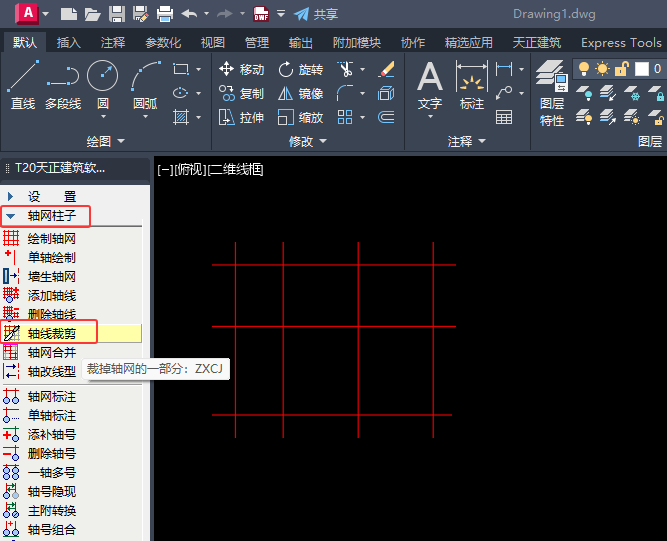The image size is (667, 541).
Task: Expand the 设置 section
Action: click(x=11, y=196)
